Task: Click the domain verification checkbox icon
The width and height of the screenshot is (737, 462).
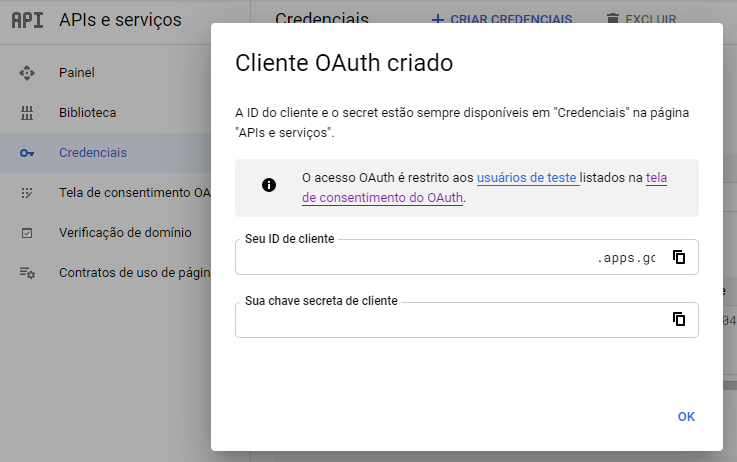Action: coord(27,233)
